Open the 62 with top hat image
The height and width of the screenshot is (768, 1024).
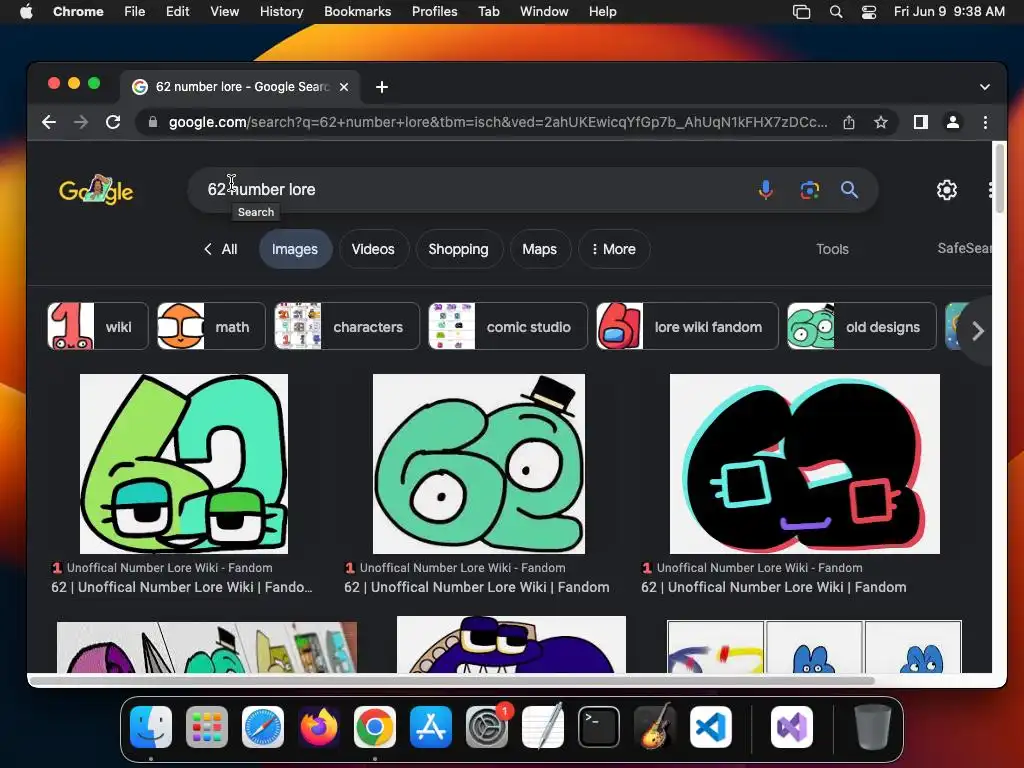tap(479, 464)
